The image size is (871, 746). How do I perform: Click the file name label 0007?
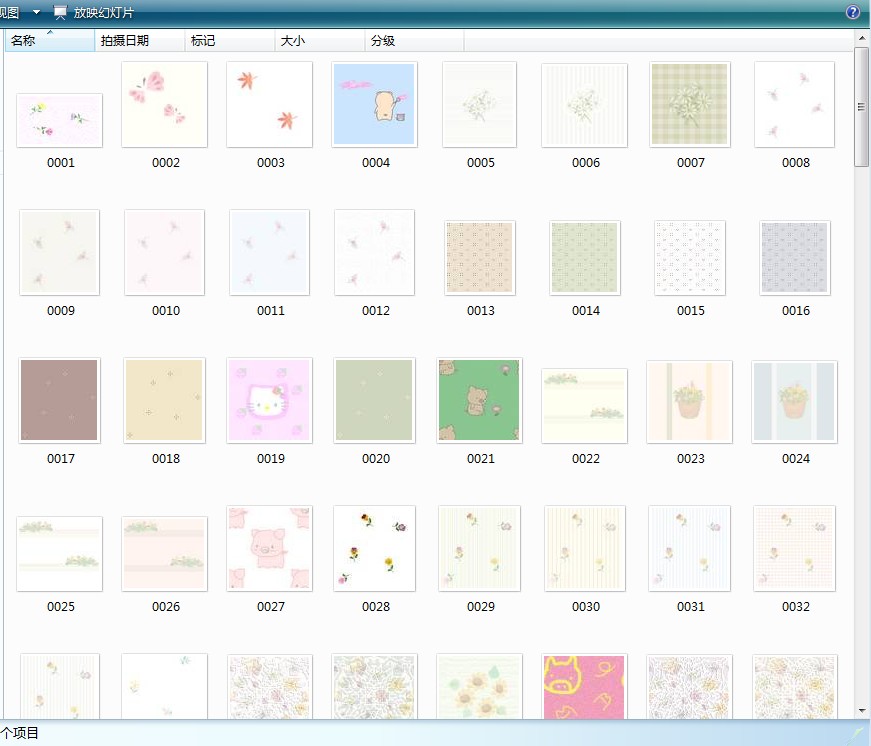click(690, 163)
